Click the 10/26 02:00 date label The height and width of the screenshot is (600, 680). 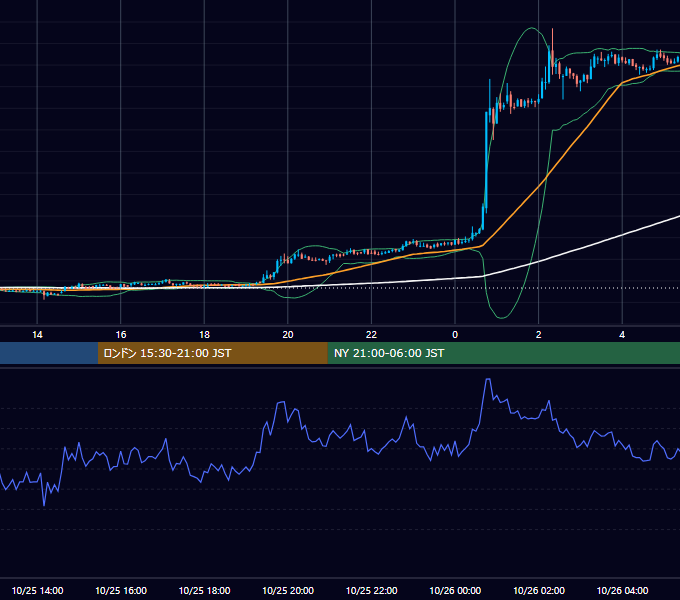(539, 590)
